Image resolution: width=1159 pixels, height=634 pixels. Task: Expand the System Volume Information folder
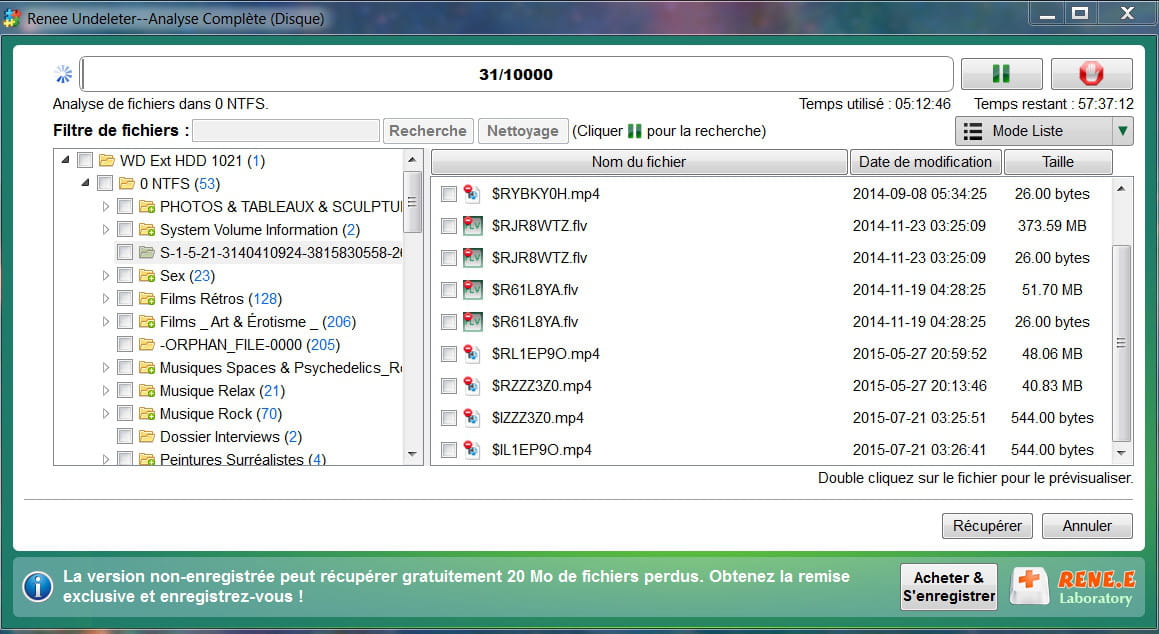click(107, 230)
